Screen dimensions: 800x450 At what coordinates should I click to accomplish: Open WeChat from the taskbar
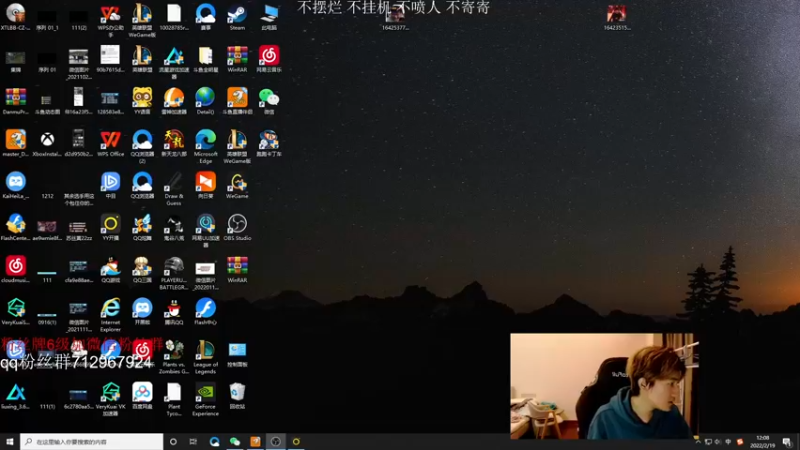(235, 442)
